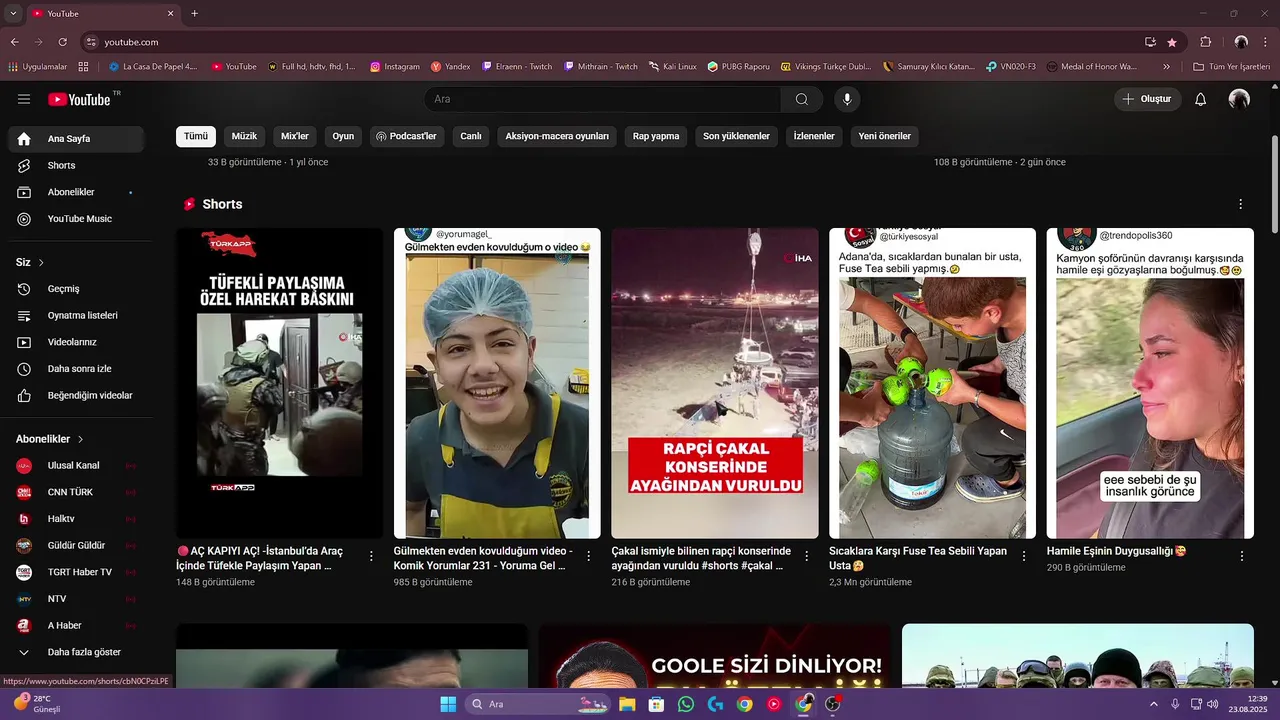Image resolution: width=1280 pixels, height=720 pixels.
Task: Open Windows Start menu
Action: pos(448,704)
